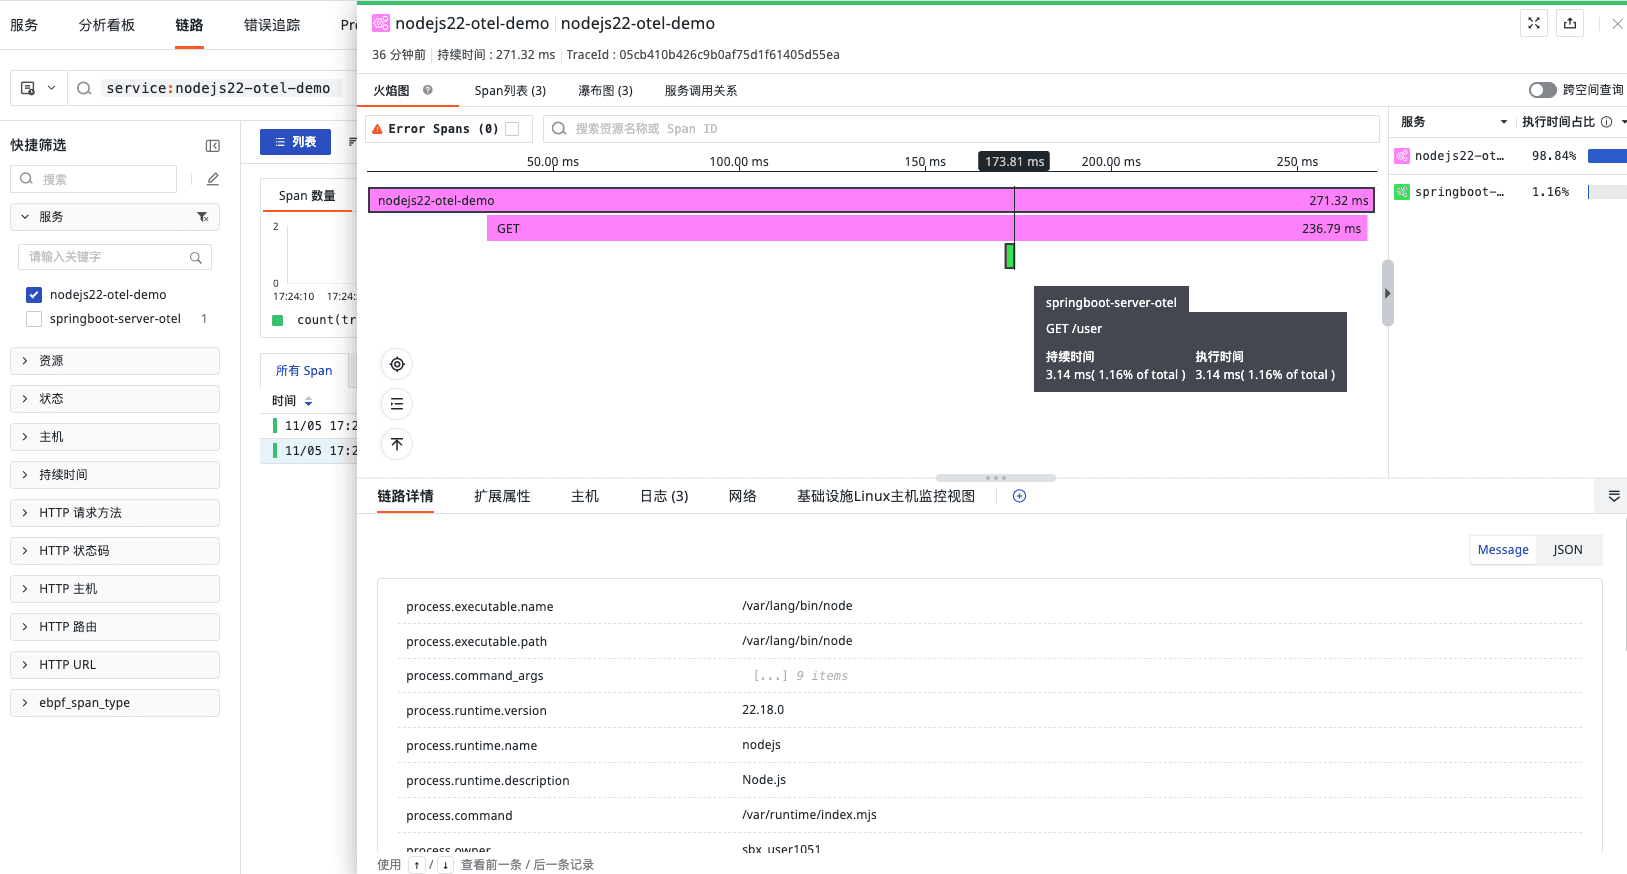1627x874 pixels.
Task: Open the 火焰图 flame graph tab
Action: [391, 91]
